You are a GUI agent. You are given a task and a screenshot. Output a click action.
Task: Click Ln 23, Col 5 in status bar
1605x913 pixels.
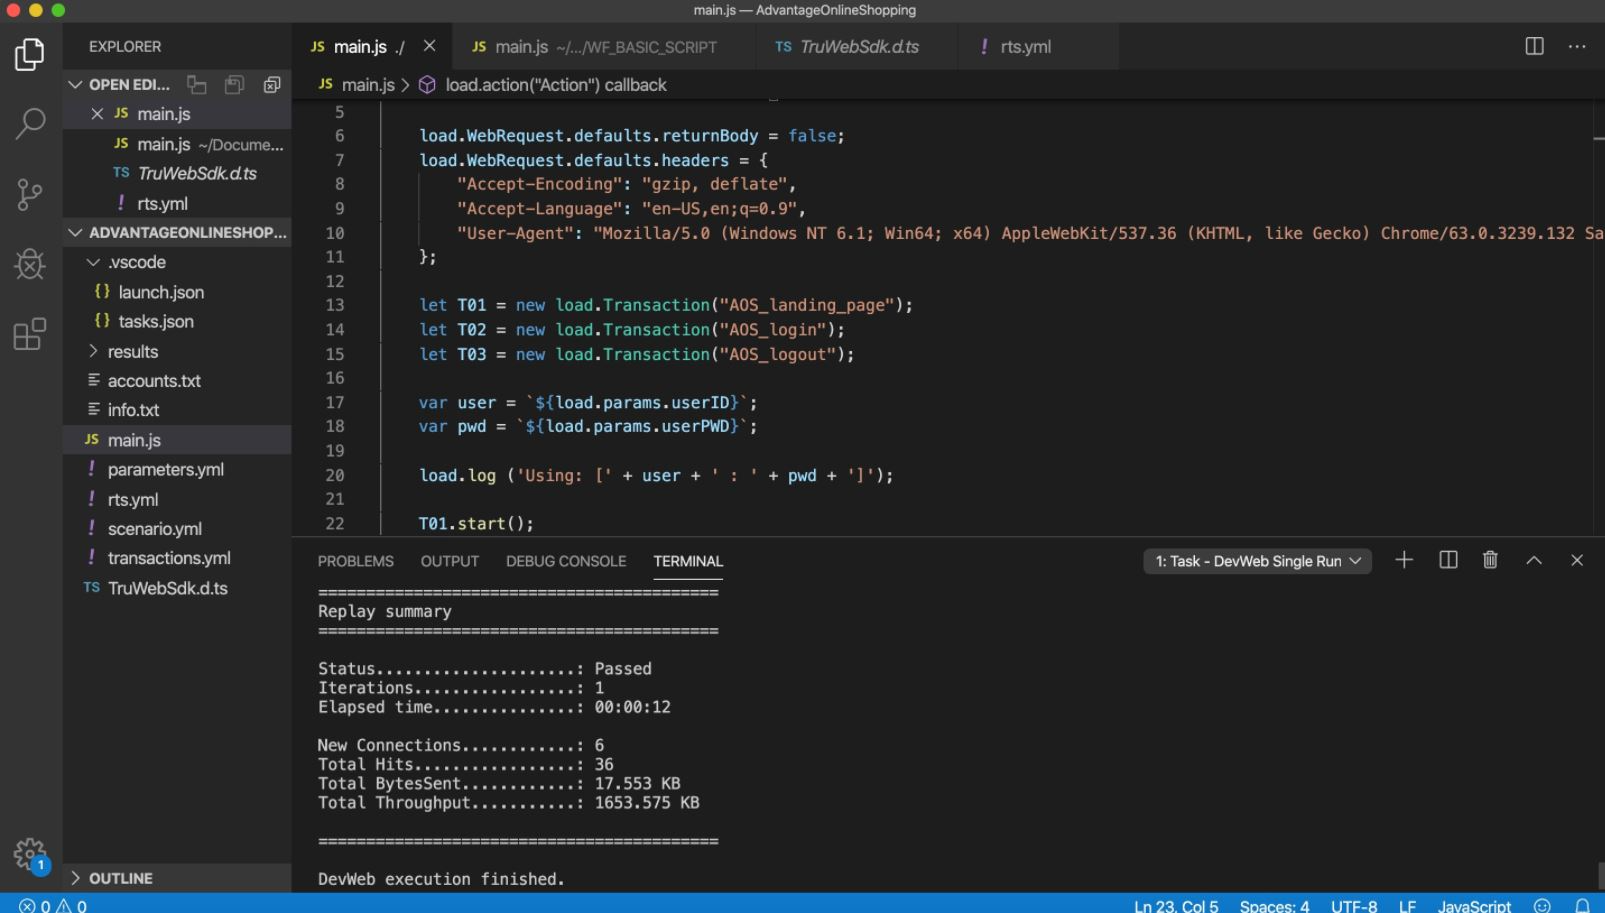[x=1176, y=905]
